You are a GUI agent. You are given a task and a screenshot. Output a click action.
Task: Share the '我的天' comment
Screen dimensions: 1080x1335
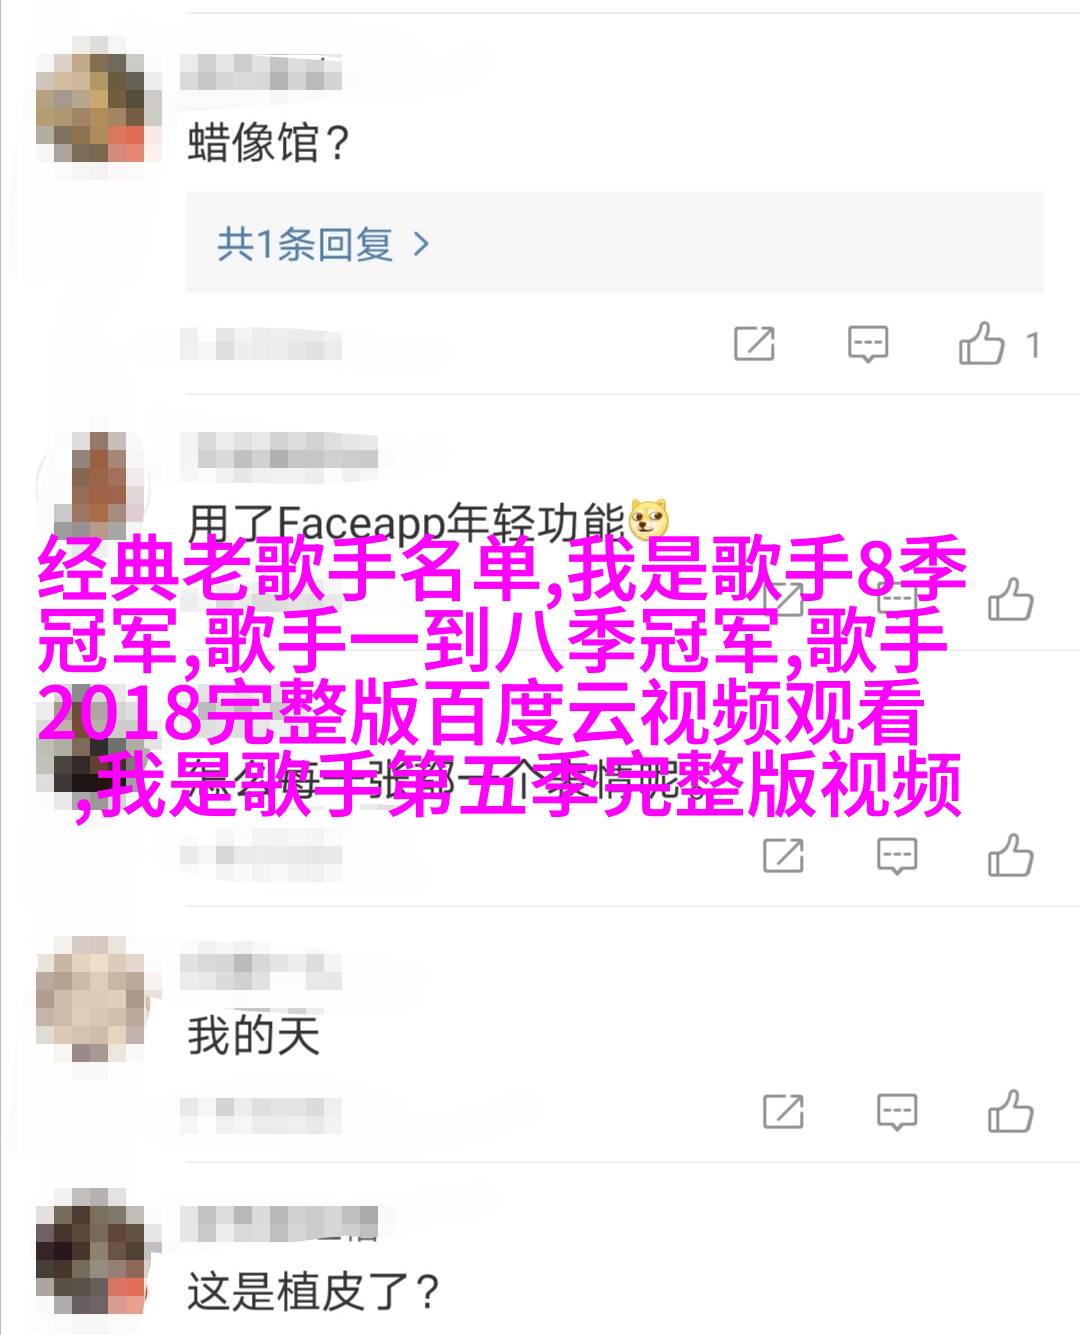pyautogui.click(x=783, y=1111)
